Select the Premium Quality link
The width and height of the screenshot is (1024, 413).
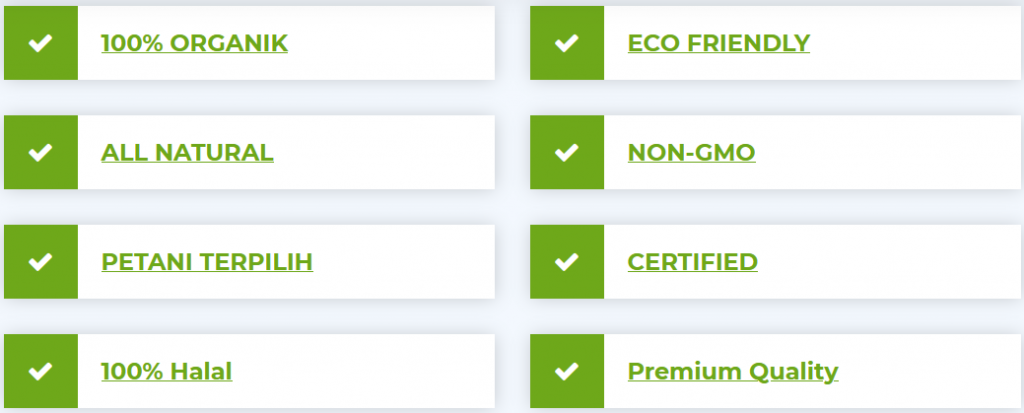(x=732, y=372)
